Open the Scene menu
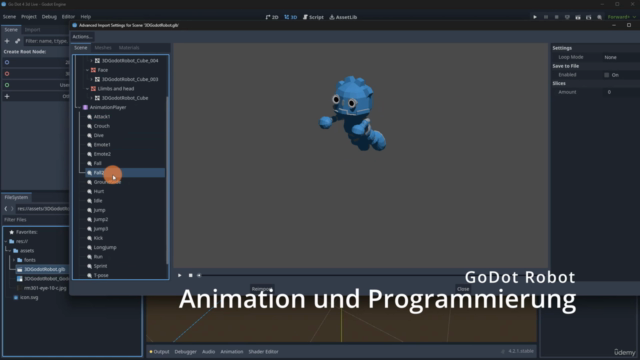Screen dimensions: 640x360 9,17
